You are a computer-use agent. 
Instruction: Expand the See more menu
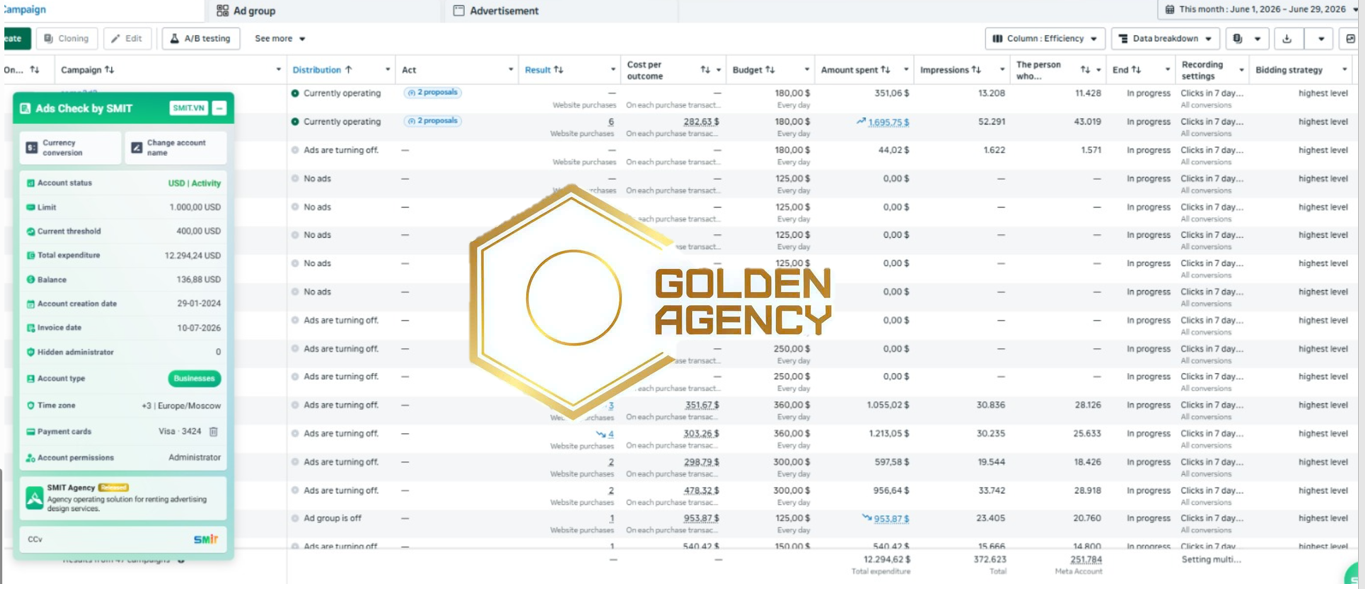[x=280, y=39]
